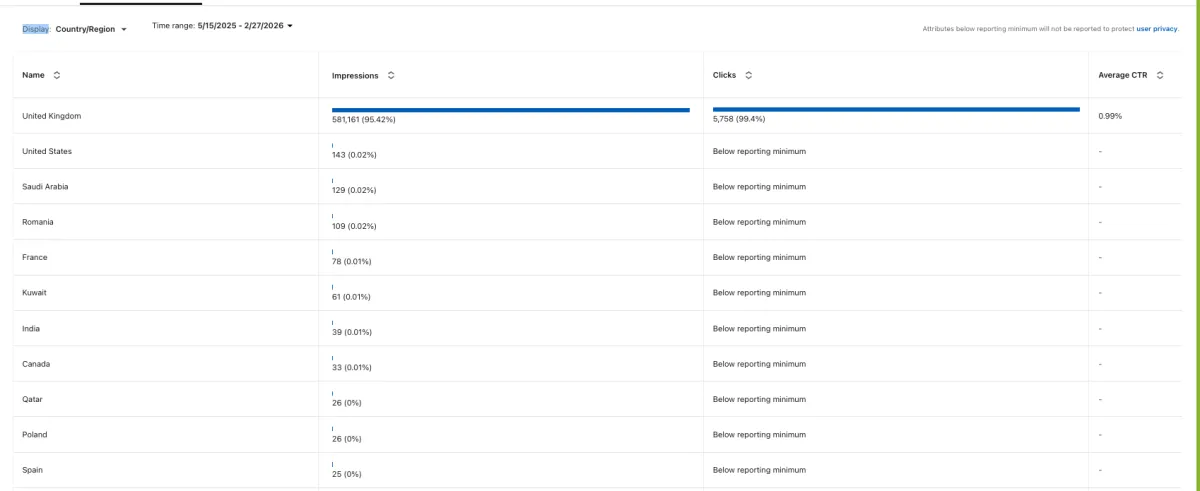This screenshot has width=1200, height=491.
Task: Click the United States row name
Action: (x=47, y=151)
